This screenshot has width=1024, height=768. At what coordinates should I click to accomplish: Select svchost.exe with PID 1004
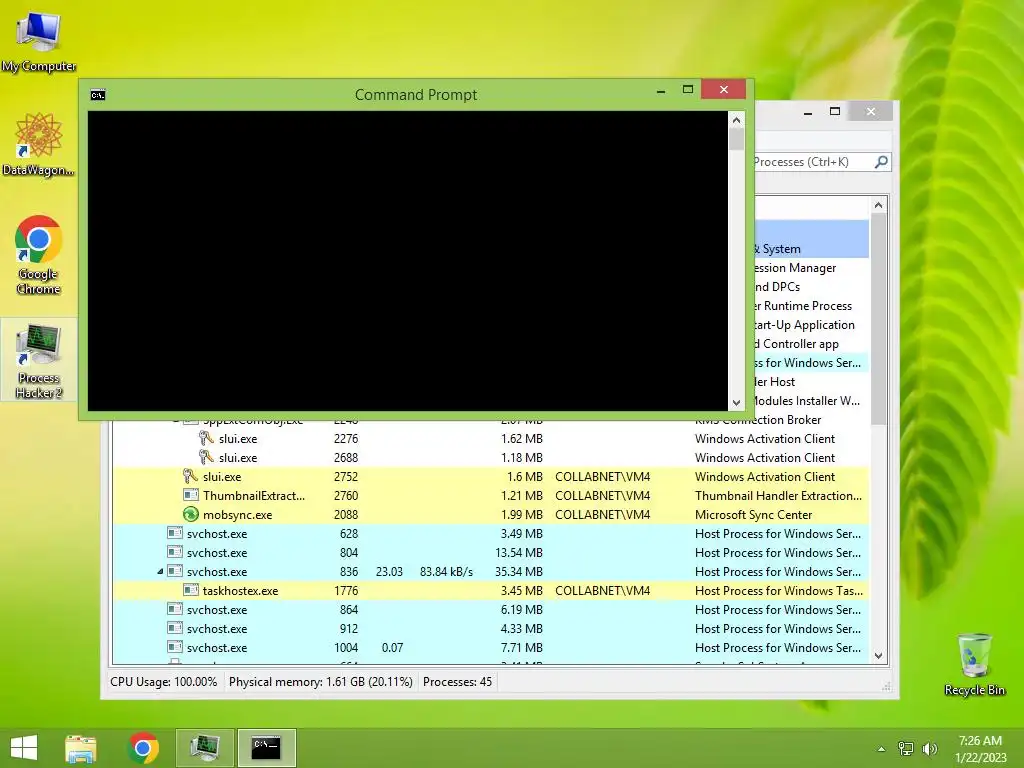490,647
